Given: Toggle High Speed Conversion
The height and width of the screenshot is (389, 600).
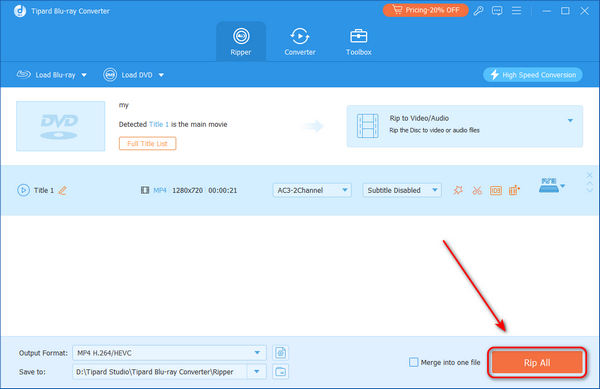Looking at the screenshot, I should 533,75.
